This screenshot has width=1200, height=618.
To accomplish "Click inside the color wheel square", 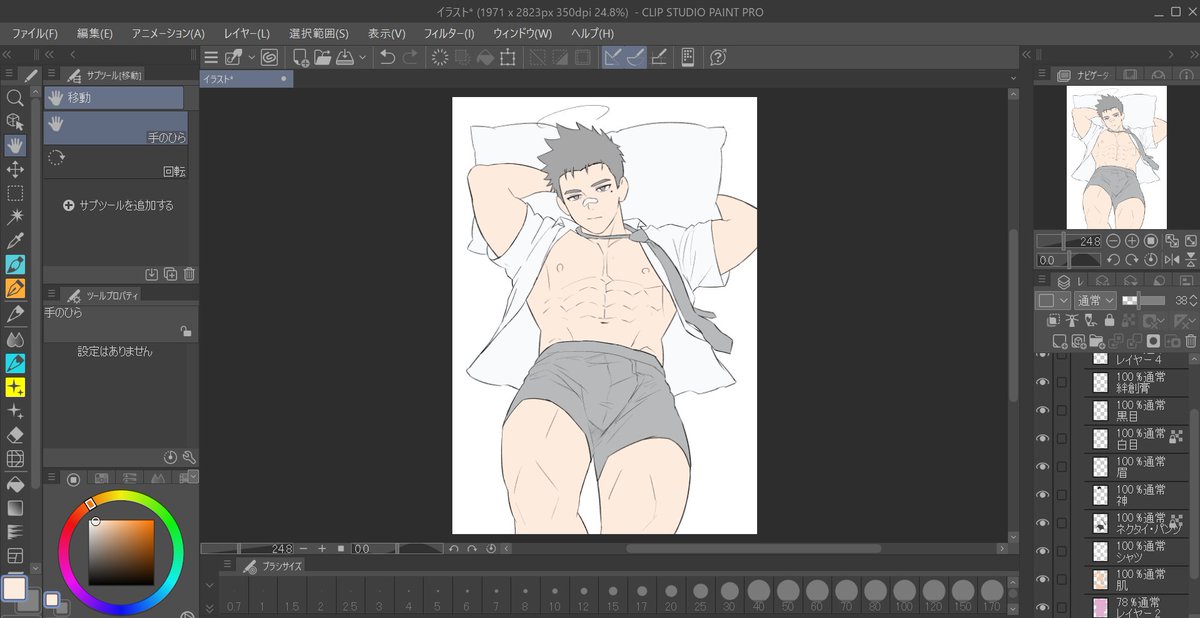I will point(121,551).
